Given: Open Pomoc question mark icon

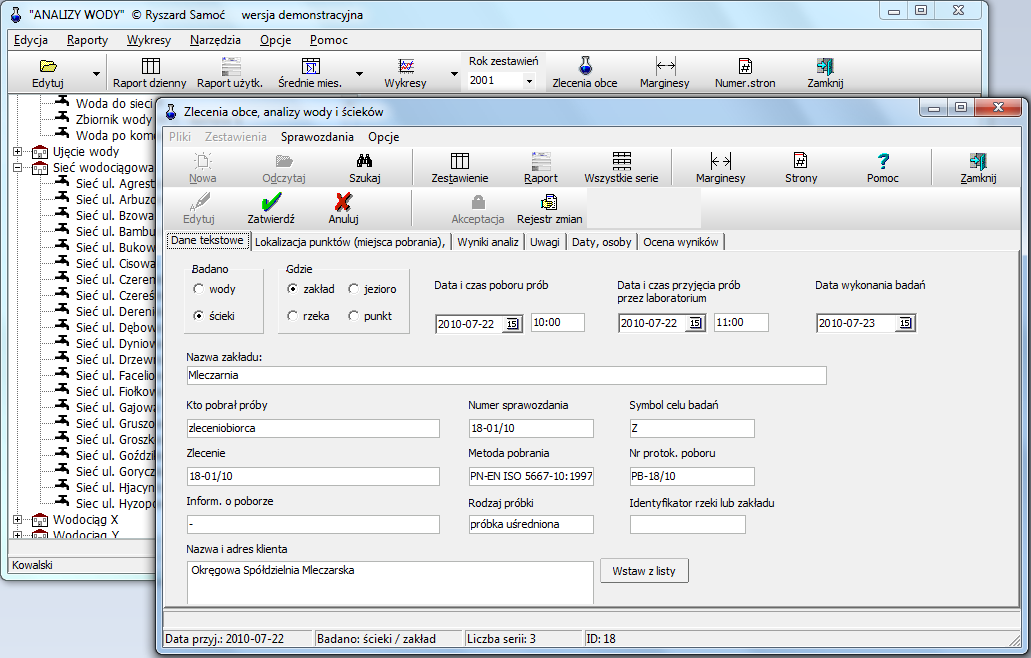Looking at the screenshot, I should coord(883,161).
